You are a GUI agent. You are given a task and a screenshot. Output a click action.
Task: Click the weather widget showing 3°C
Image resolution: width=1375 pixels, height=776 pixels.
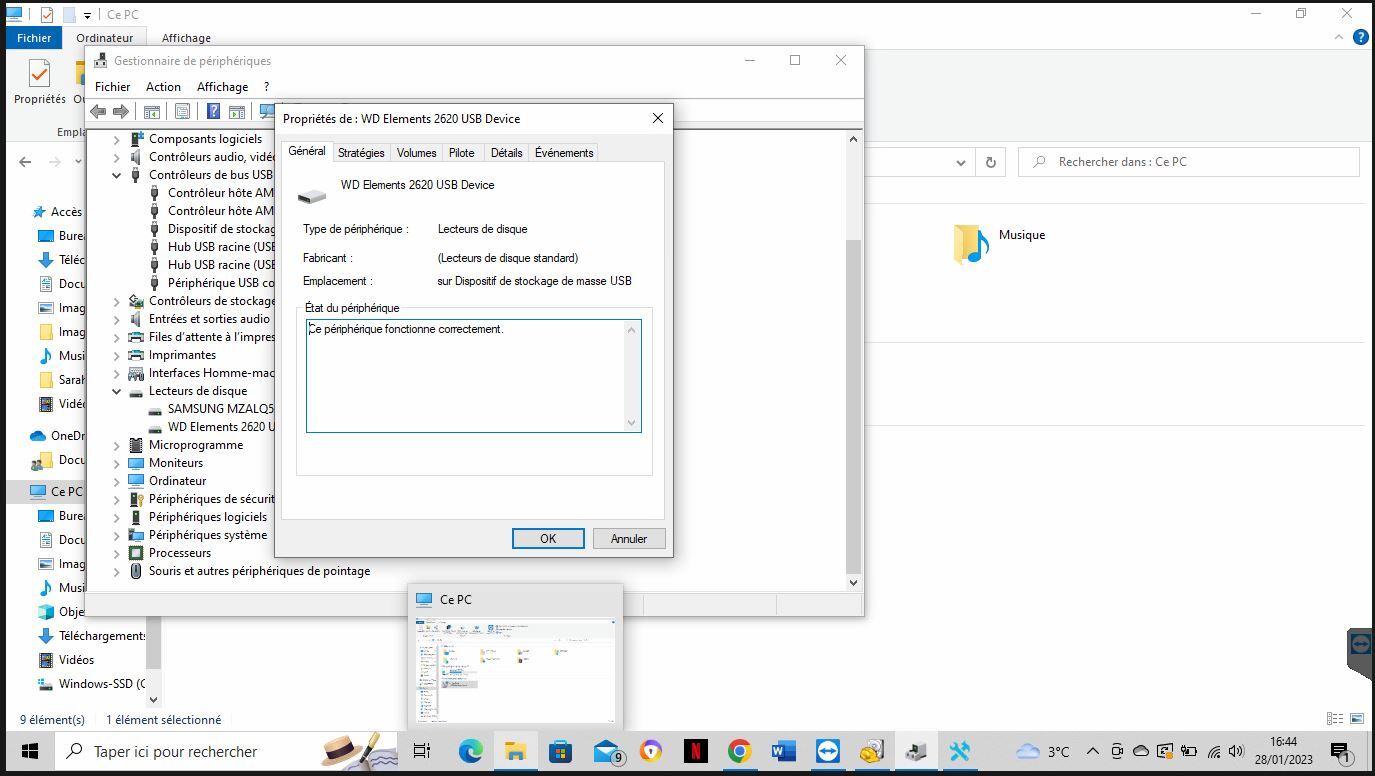[1042, 751]
